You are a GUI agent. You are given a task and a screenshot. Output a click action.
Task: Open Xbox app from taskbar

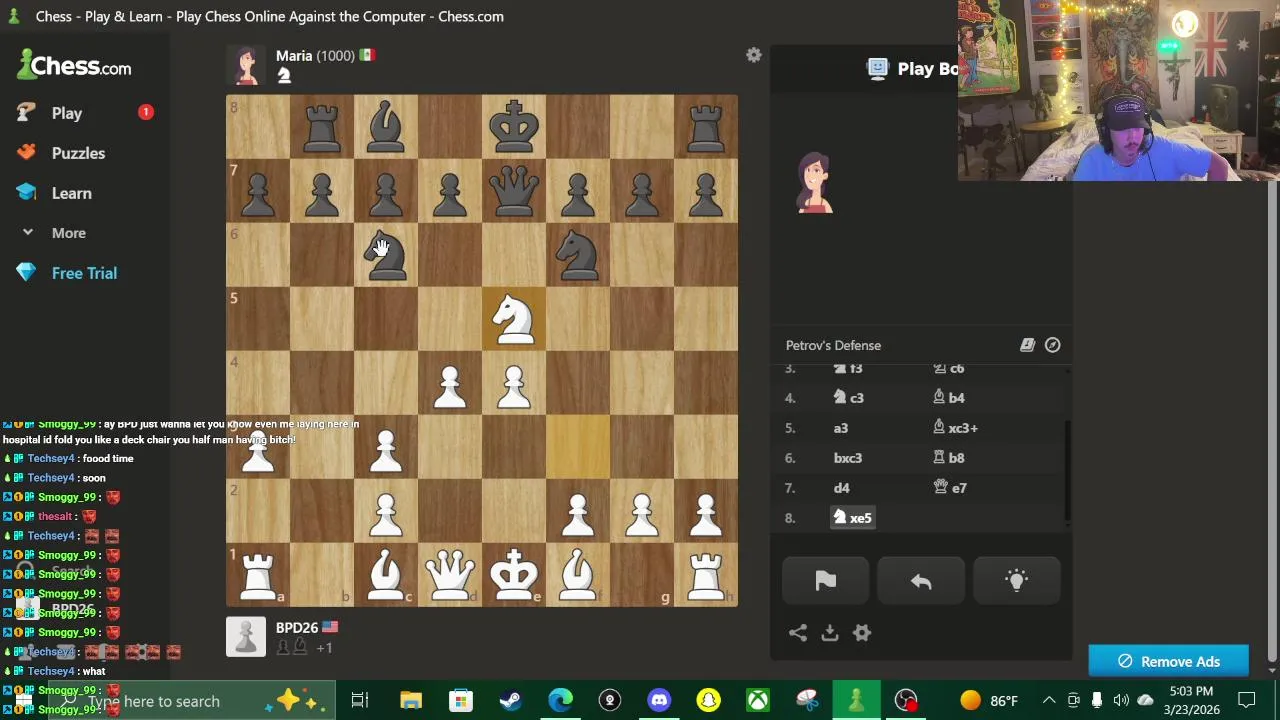point(758,700)
